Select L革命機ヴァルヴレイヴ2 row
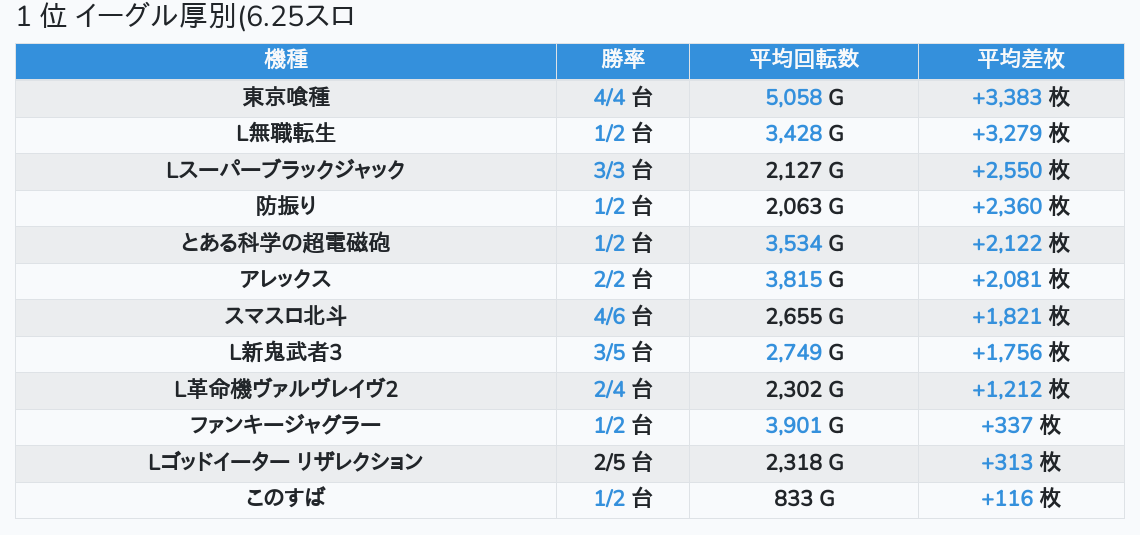This screenshot has height=535, width=1140. (x=570, y=390)
